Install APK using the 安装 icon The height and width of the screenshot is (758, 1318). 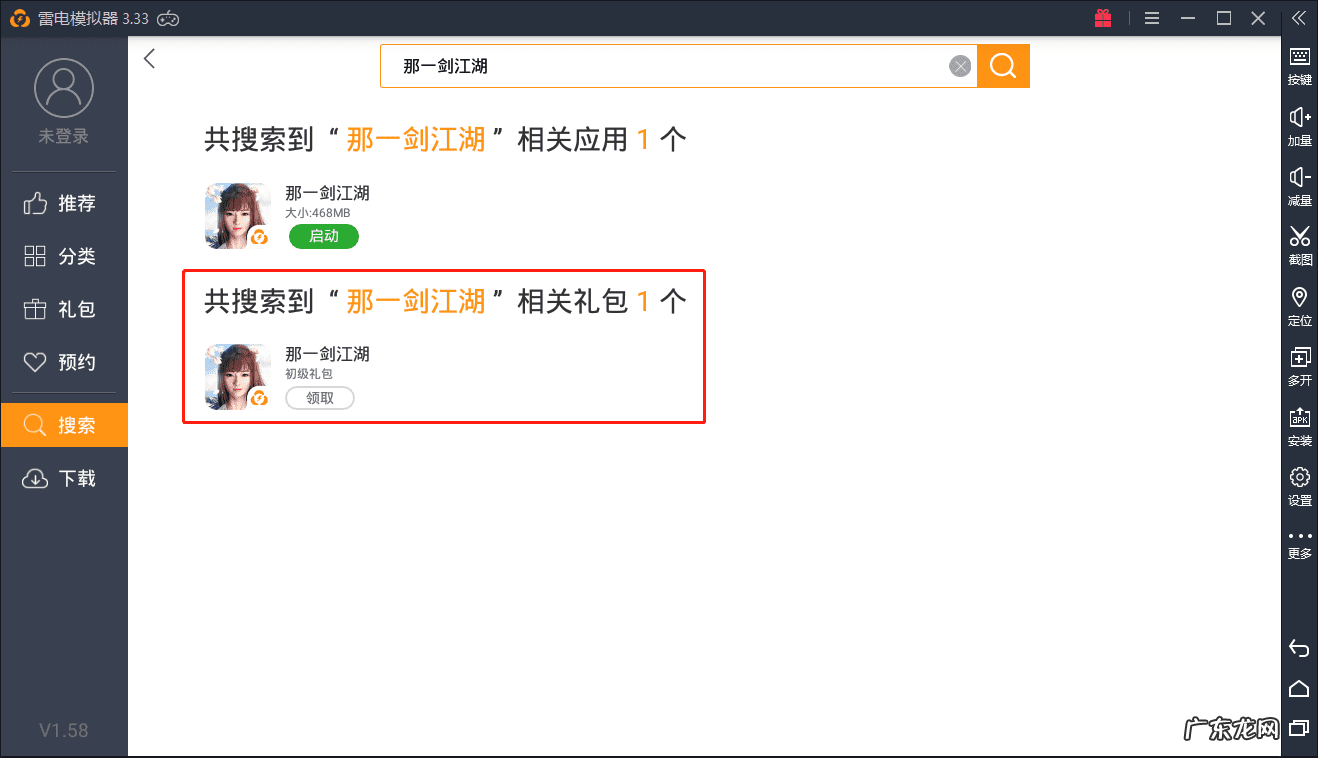click(x=1299, y=424)
